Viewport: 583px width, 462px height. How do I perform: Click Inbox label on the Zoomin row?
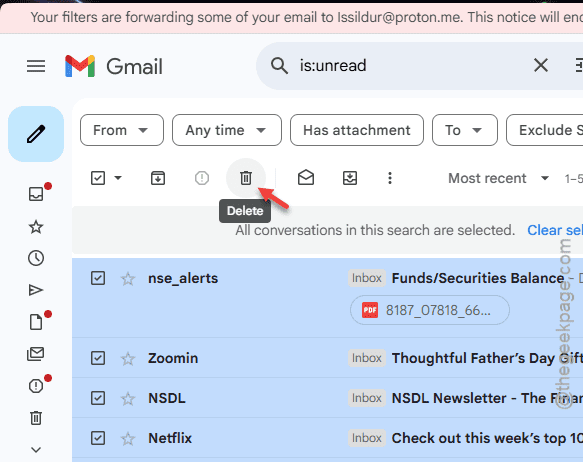click(x=367, y=358)
